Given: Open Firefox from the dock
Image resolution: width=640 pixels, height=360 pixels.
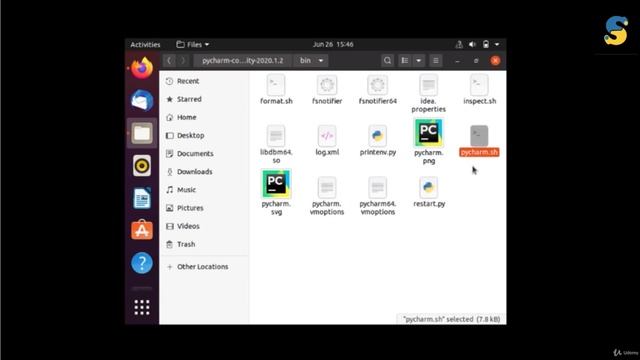Looking at the screenshot, I should pos(142,68).
